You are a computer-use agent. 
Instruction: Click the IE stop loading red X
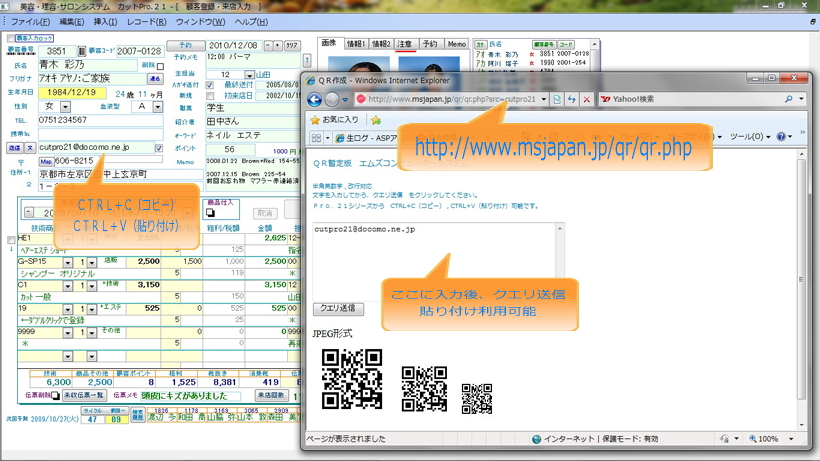point(587,99)
